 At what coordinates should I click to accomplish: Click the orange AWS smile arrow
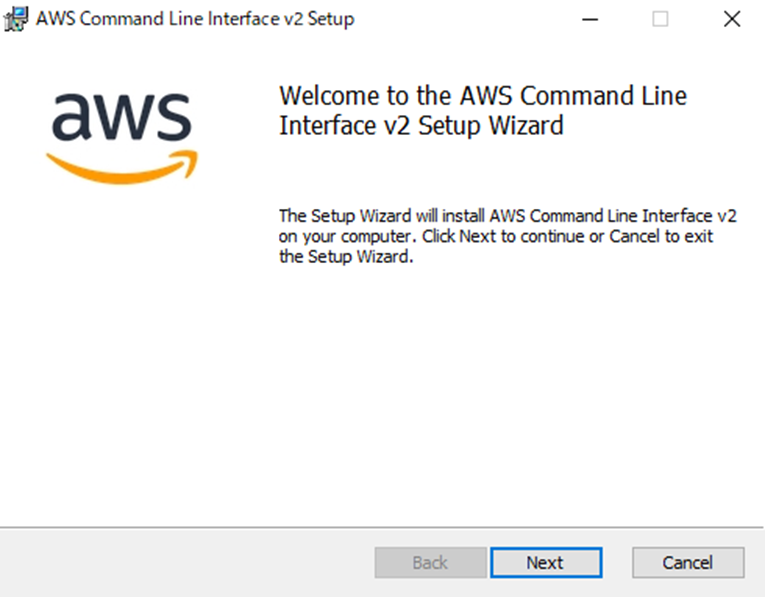pyautogui.click(x=122, y=167)
